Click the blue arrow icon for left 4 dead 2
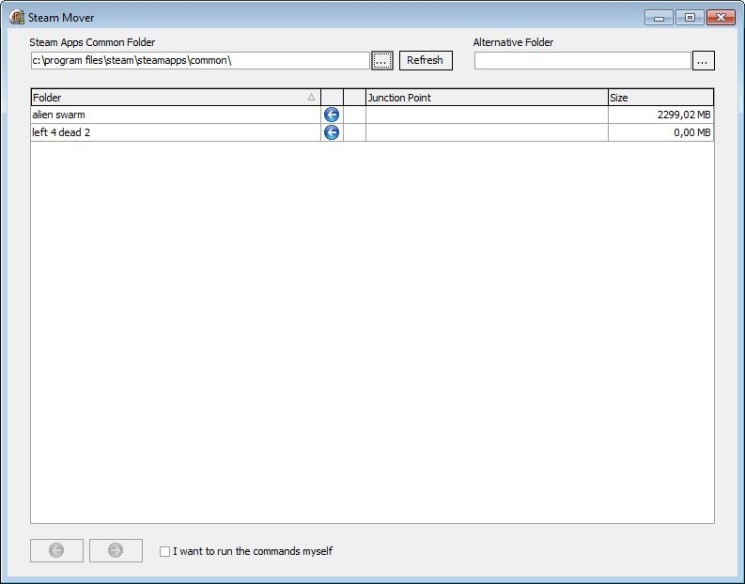745x584 pixels. pos(332,132)
